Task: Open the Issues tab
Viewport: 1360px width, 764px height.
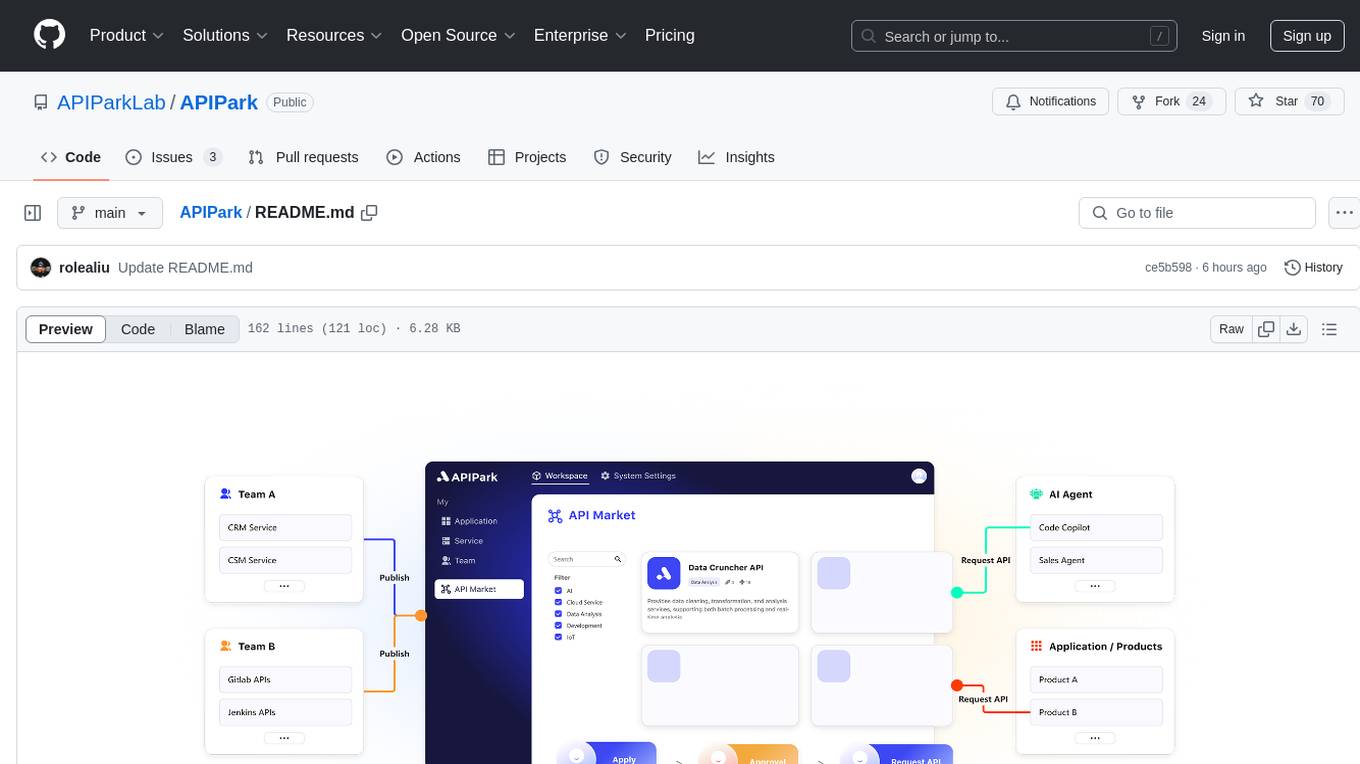Action: [x=173, y=157]
